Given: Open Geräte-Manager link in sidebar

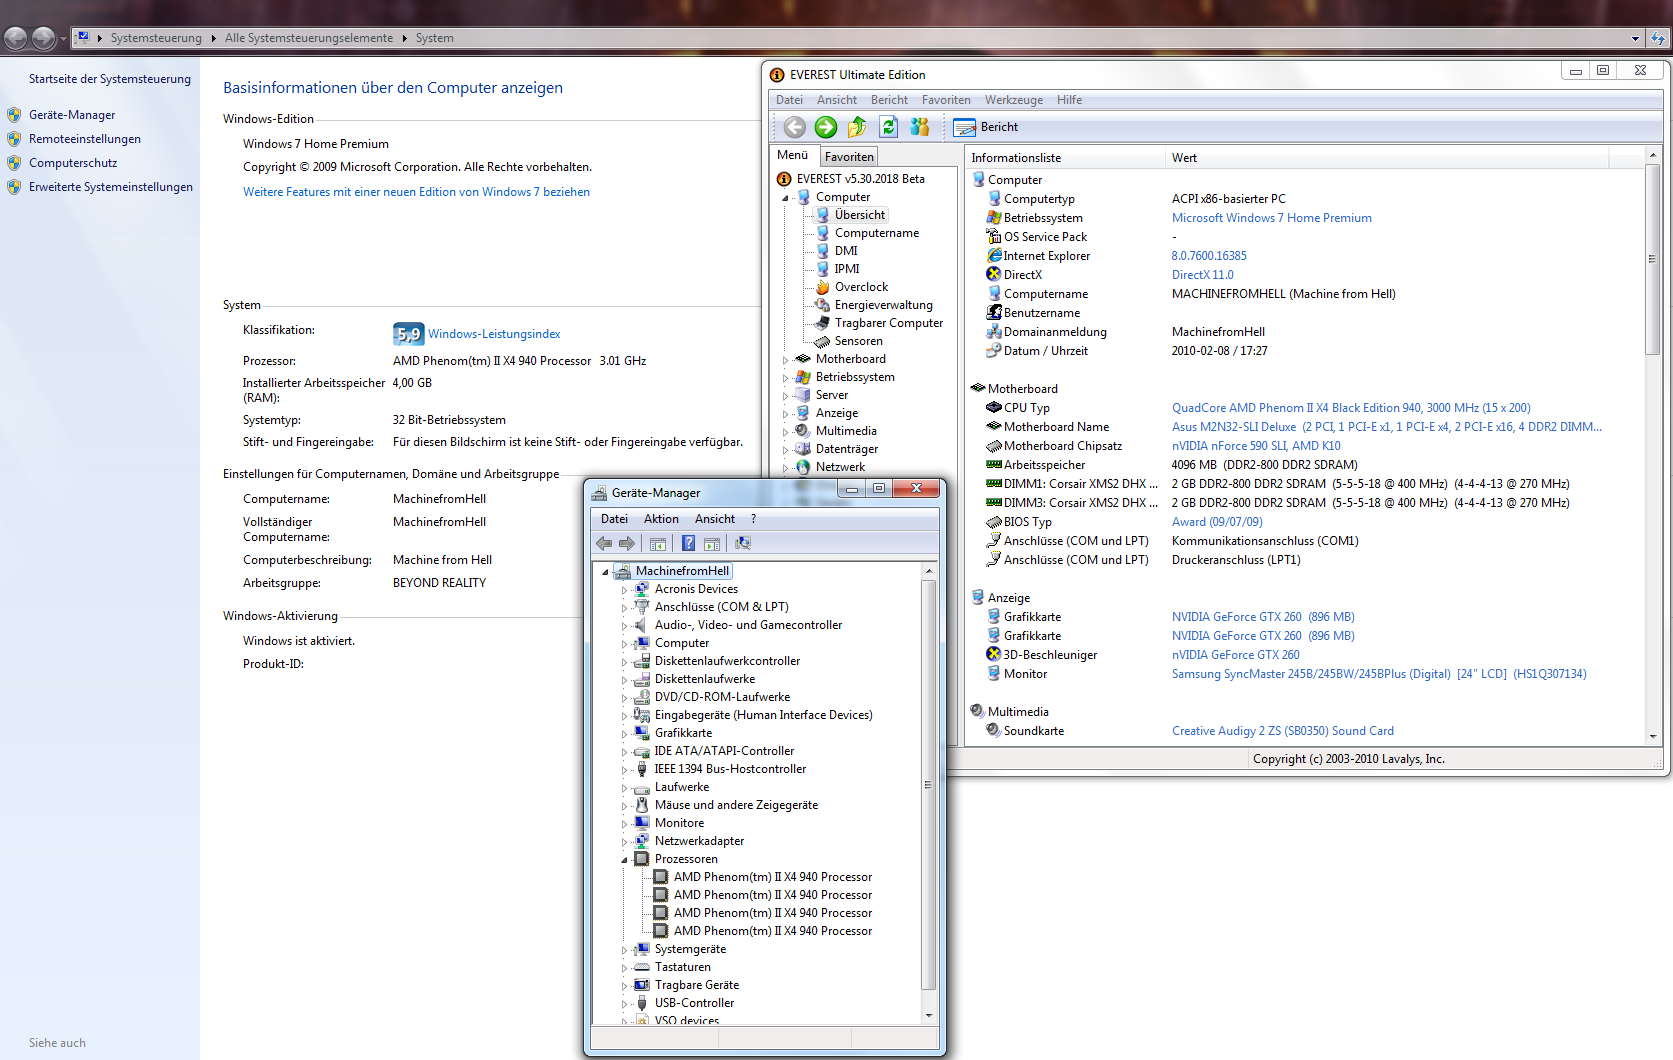Looking at the screenshot, I should coord(72,115).
